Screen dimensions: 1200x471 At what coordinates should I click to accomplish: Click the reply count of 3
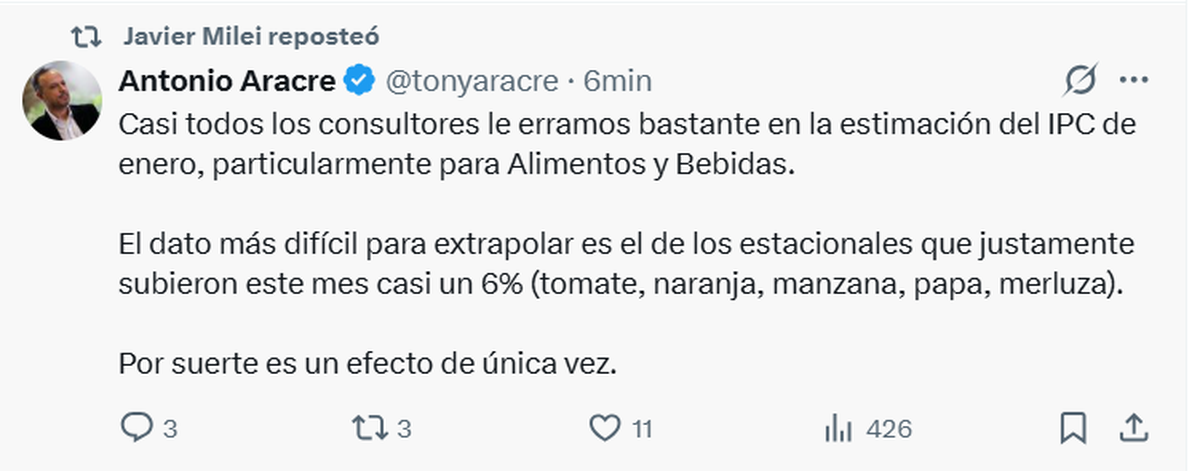click(x=170, y=429)
